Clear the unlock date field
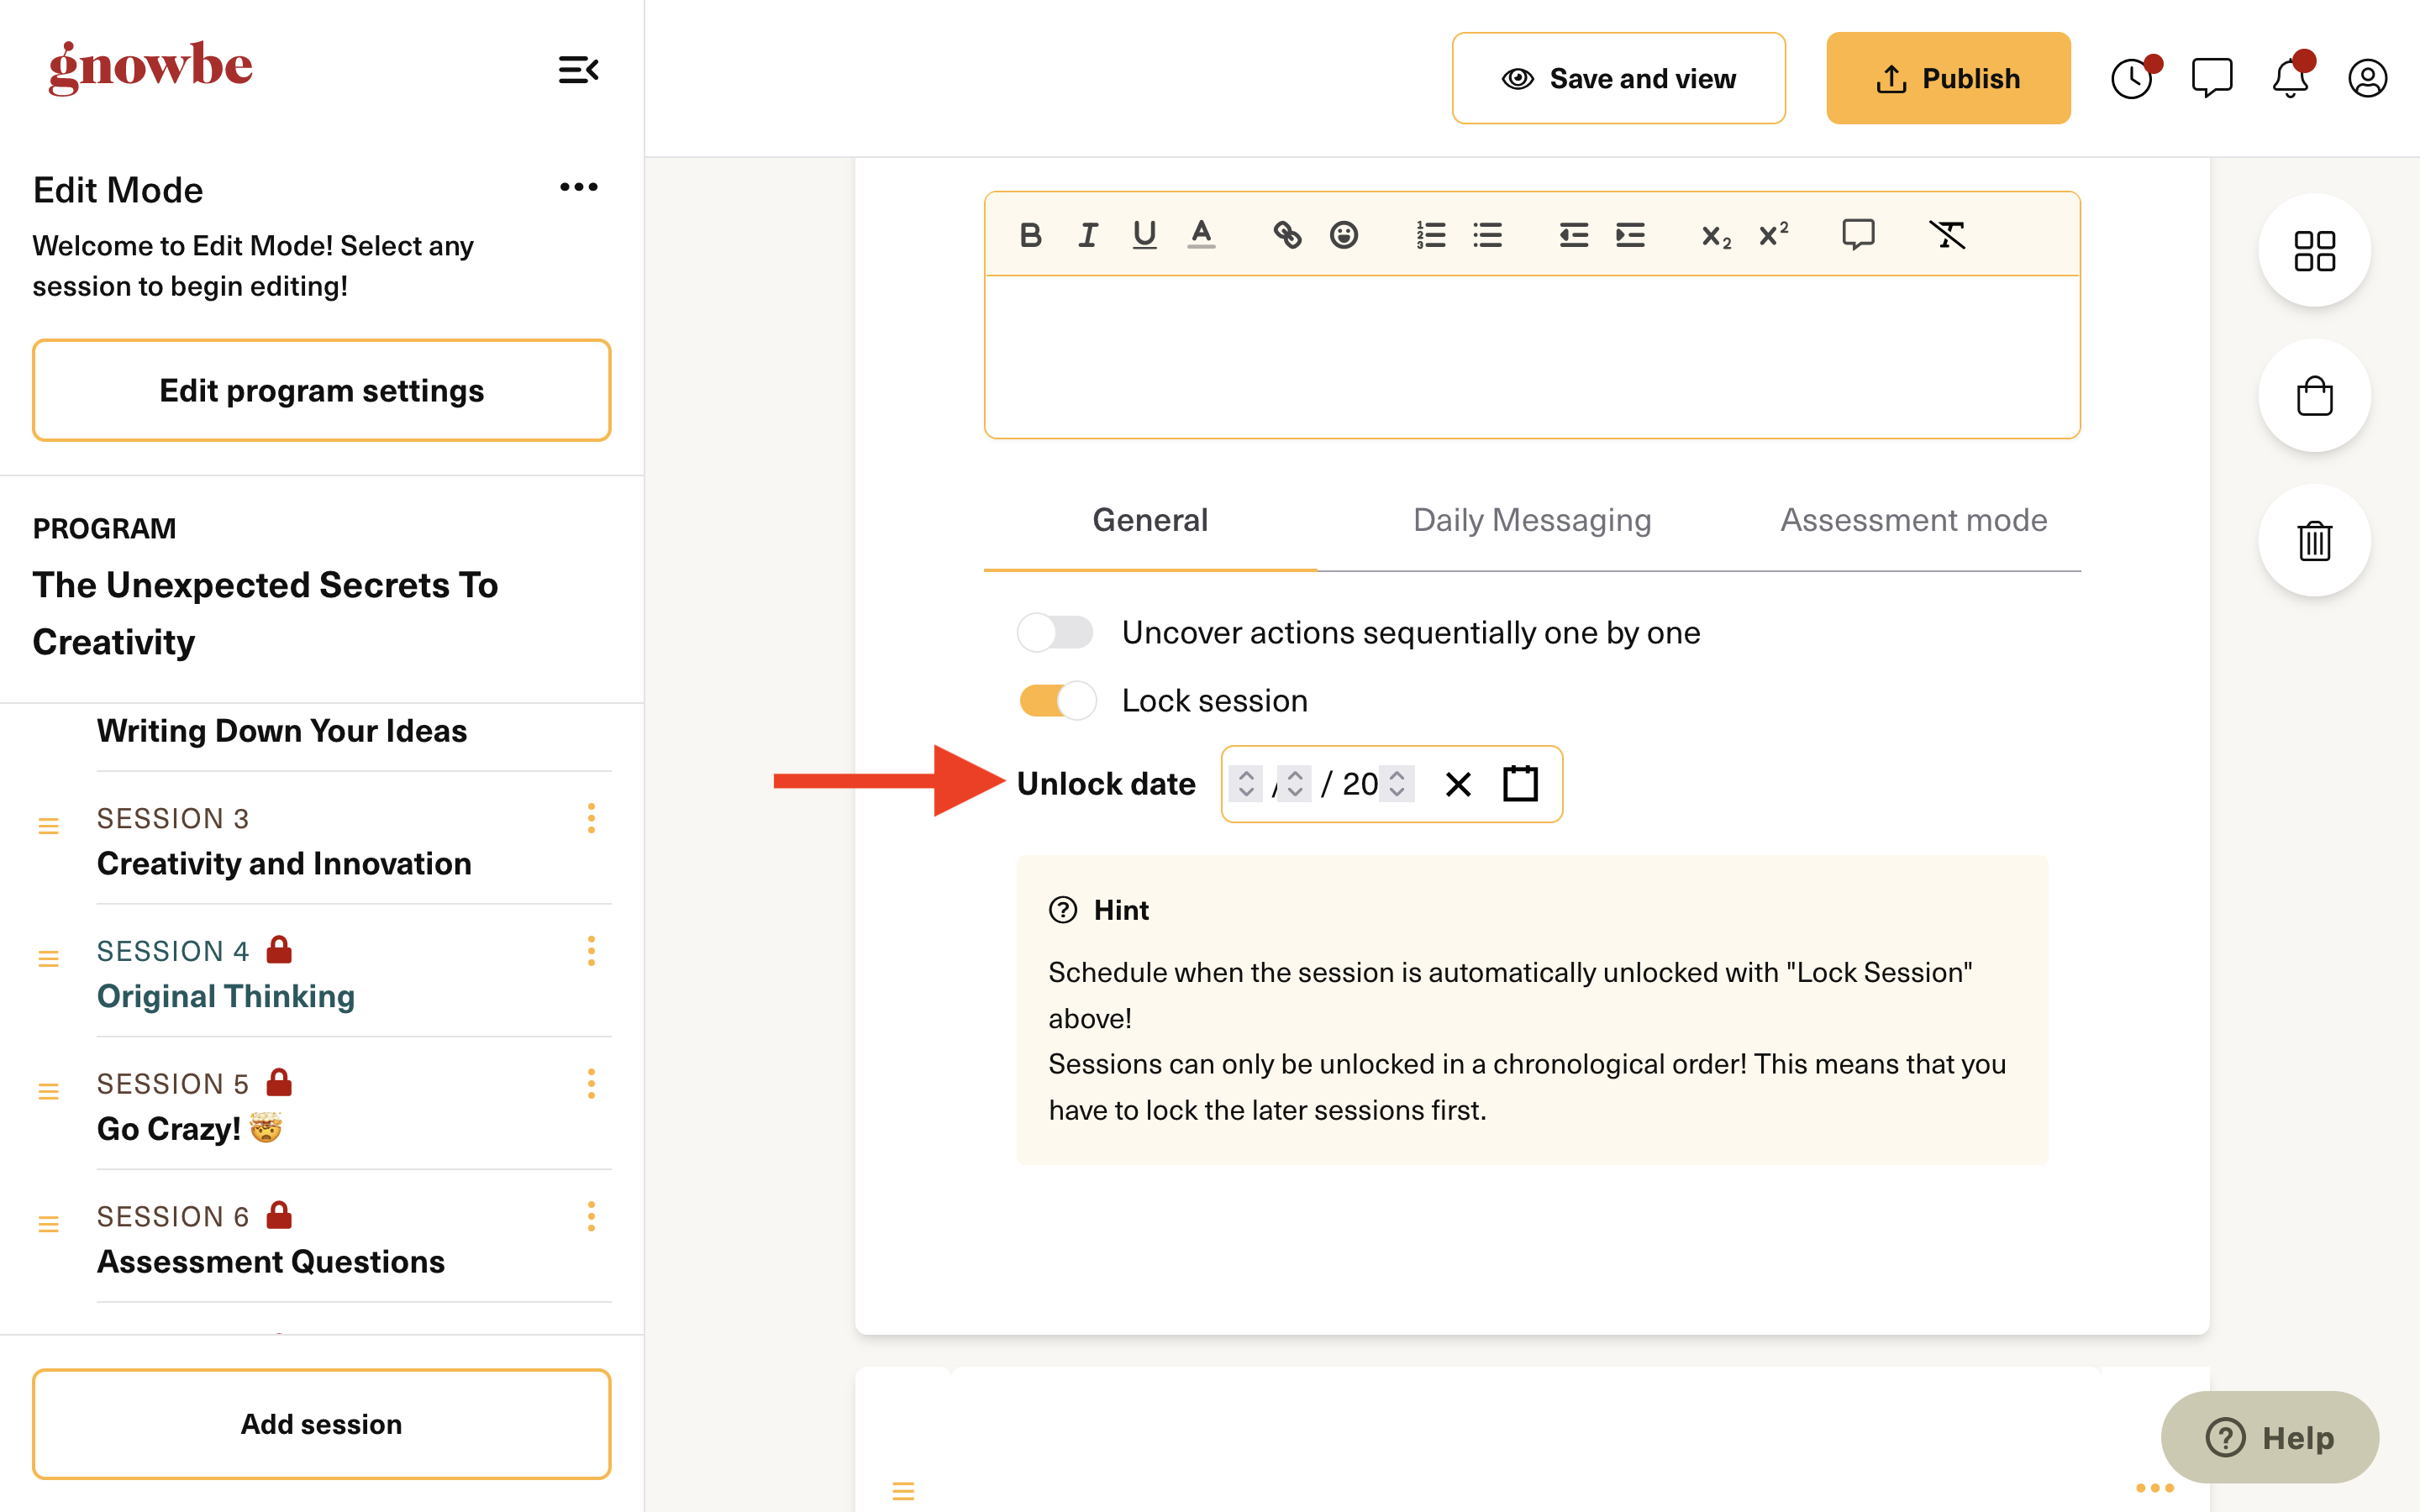The image size is (2420, 1512). click(1458, 784)
